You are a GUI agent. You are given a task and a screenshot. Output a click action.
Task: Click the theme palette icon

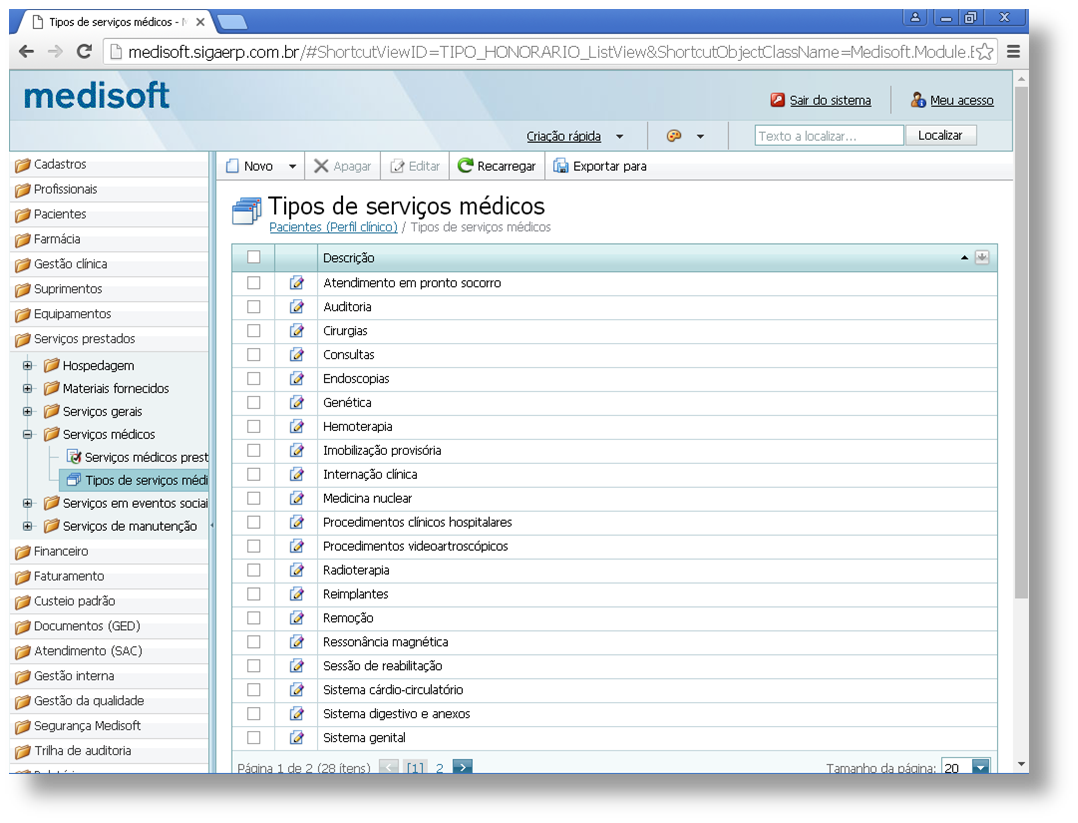coord(674,135)
